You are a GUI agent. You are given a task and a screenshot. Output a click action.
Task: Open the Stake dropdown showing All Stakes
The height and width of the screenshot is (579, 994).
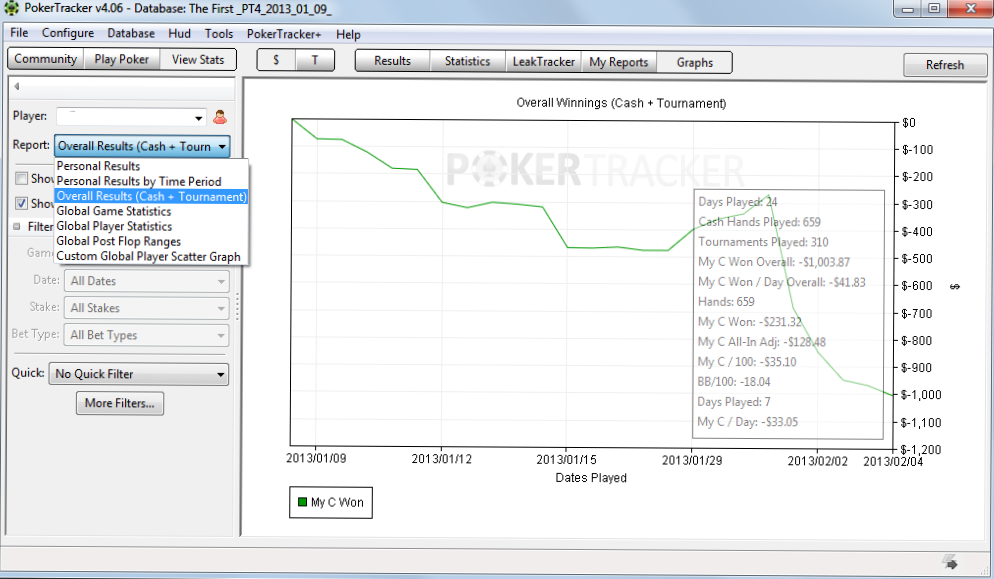point(146,308)
